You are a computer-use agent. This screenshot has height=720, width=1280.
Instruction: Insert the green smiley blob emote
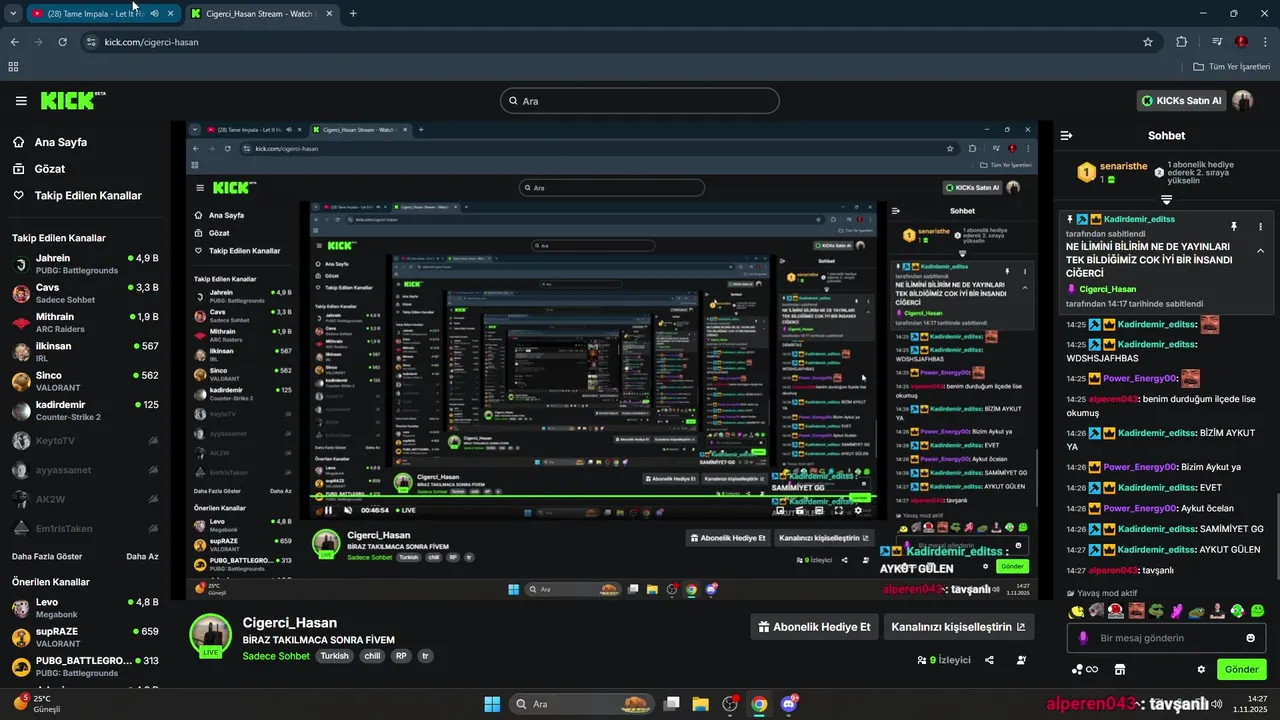pyautogui.click(x=1257, y=611)
